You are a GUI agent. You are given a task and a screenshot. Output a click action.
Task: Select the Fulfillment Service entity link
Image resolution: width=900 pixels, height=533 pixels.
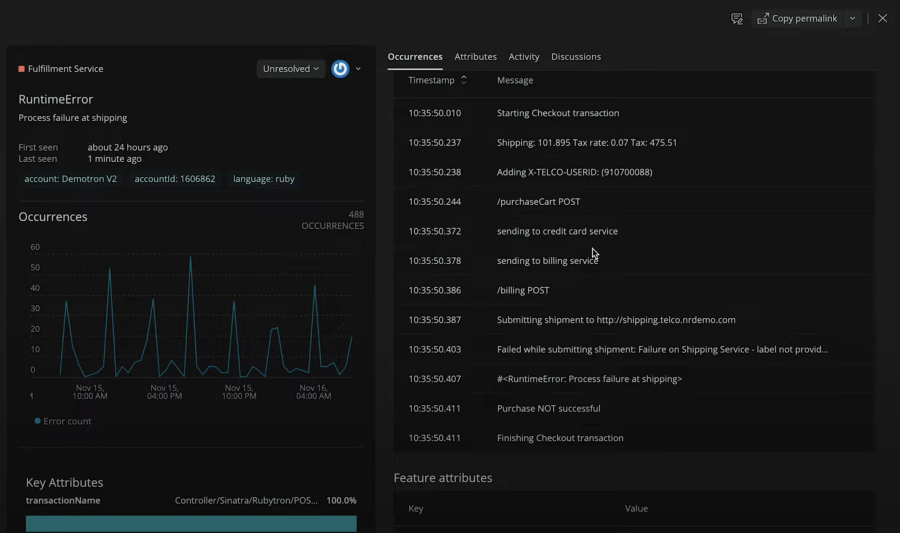tap(65, 69)
